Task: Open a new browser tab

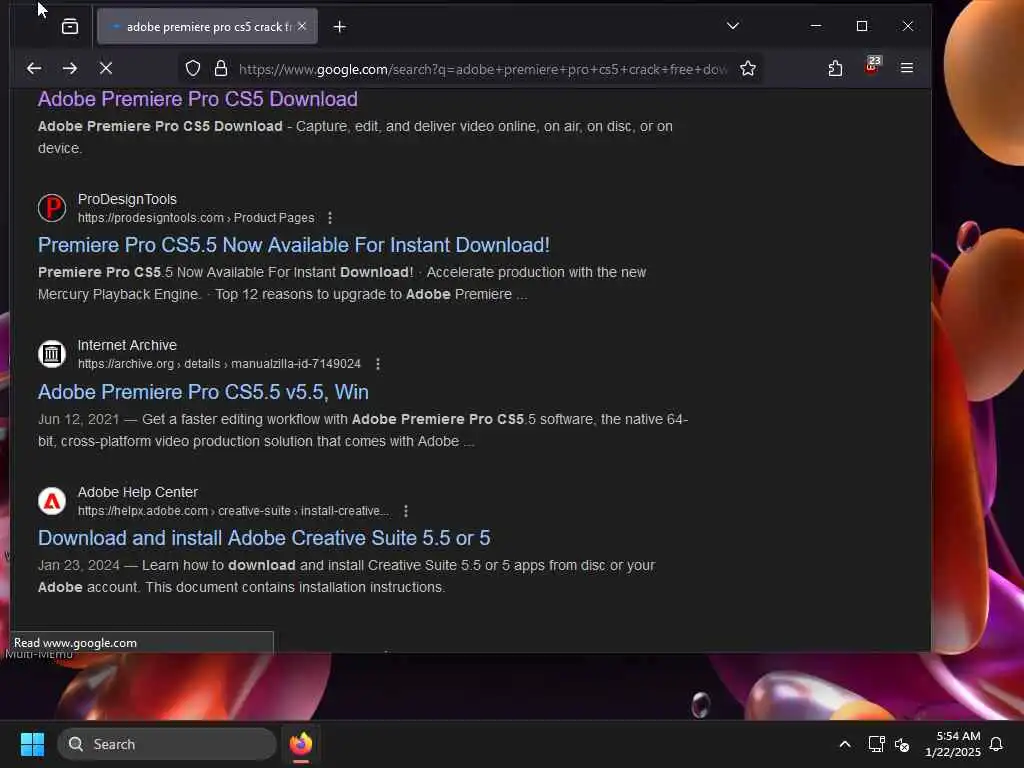Action: tap(340, 27)
